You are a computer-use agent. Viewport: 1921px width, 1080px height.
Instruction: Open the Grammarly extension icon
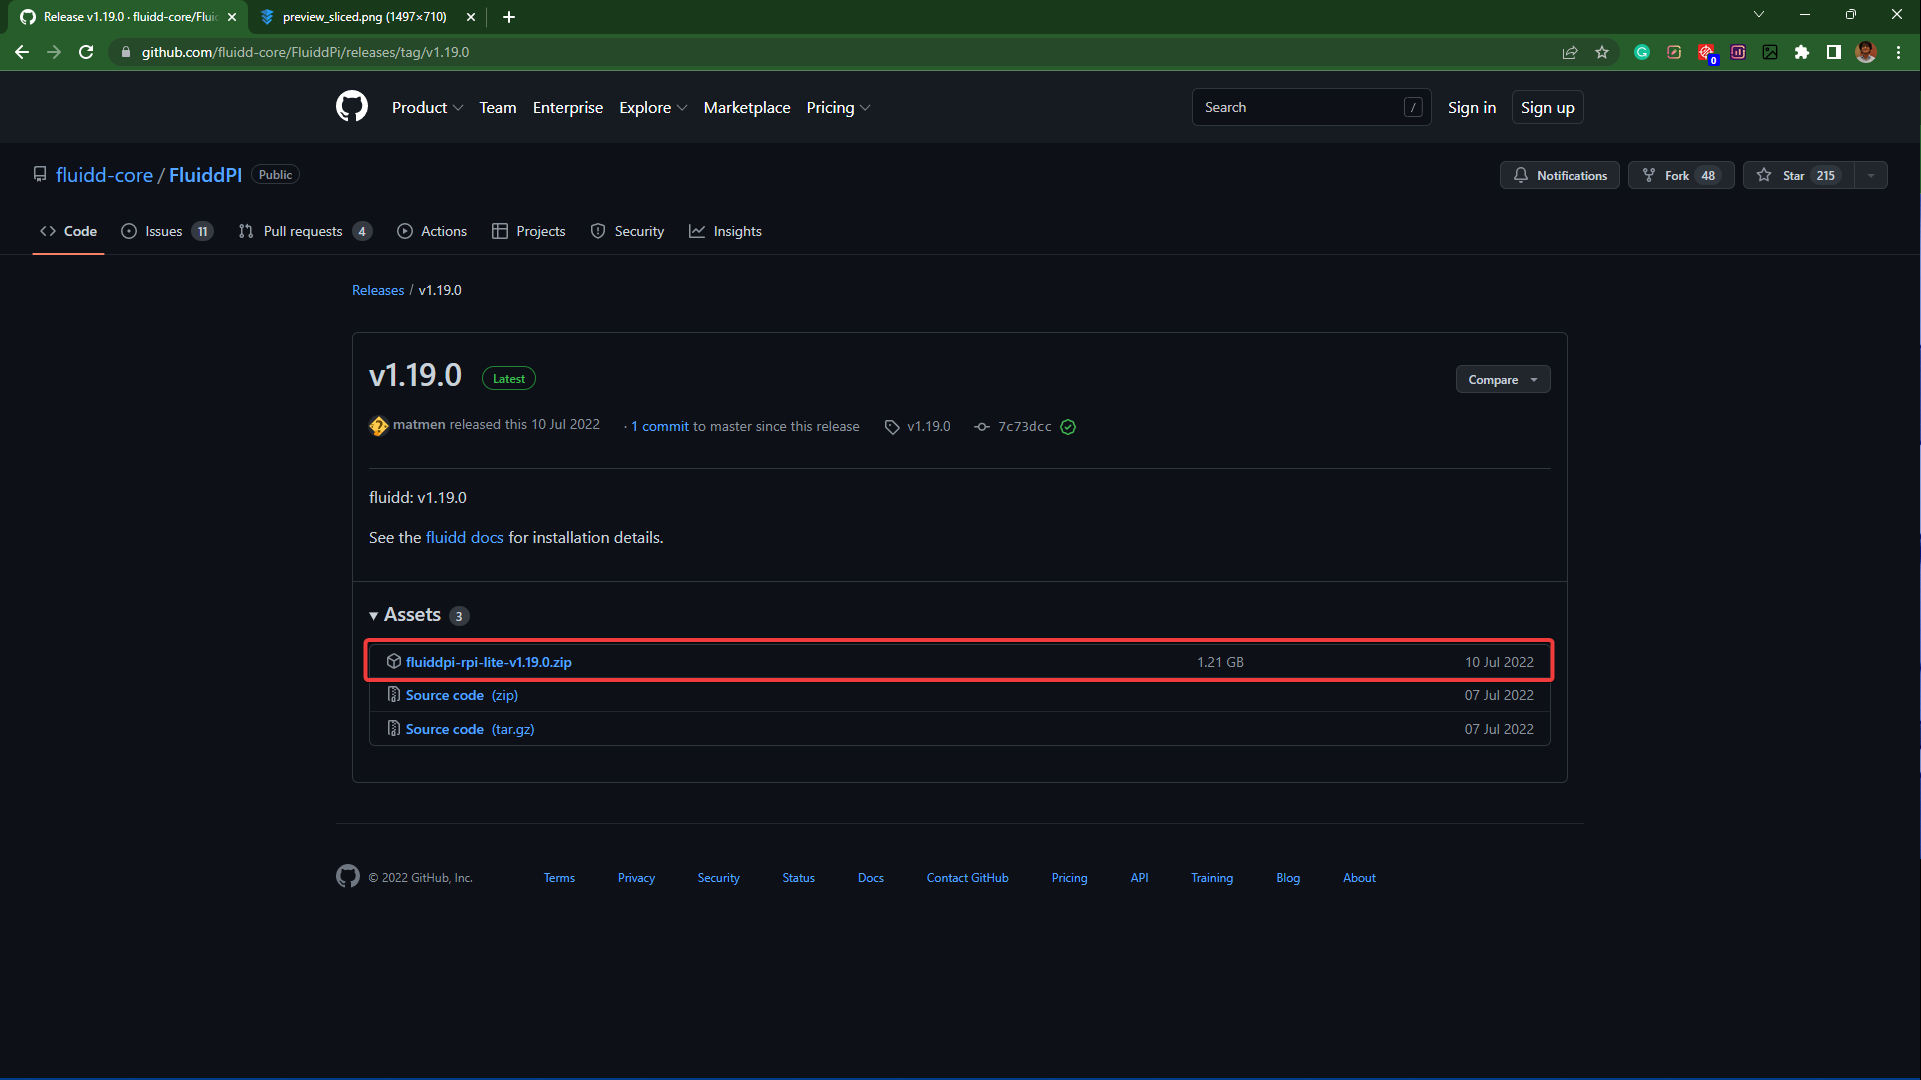[1642, 52]
